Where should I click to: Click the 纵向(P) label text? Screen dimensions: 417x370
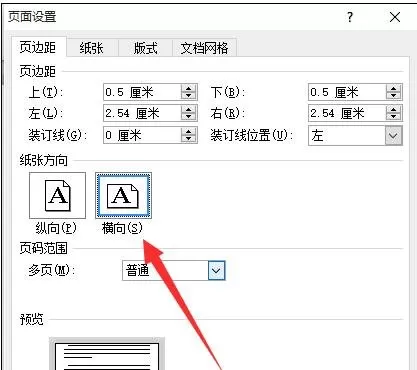56,228
